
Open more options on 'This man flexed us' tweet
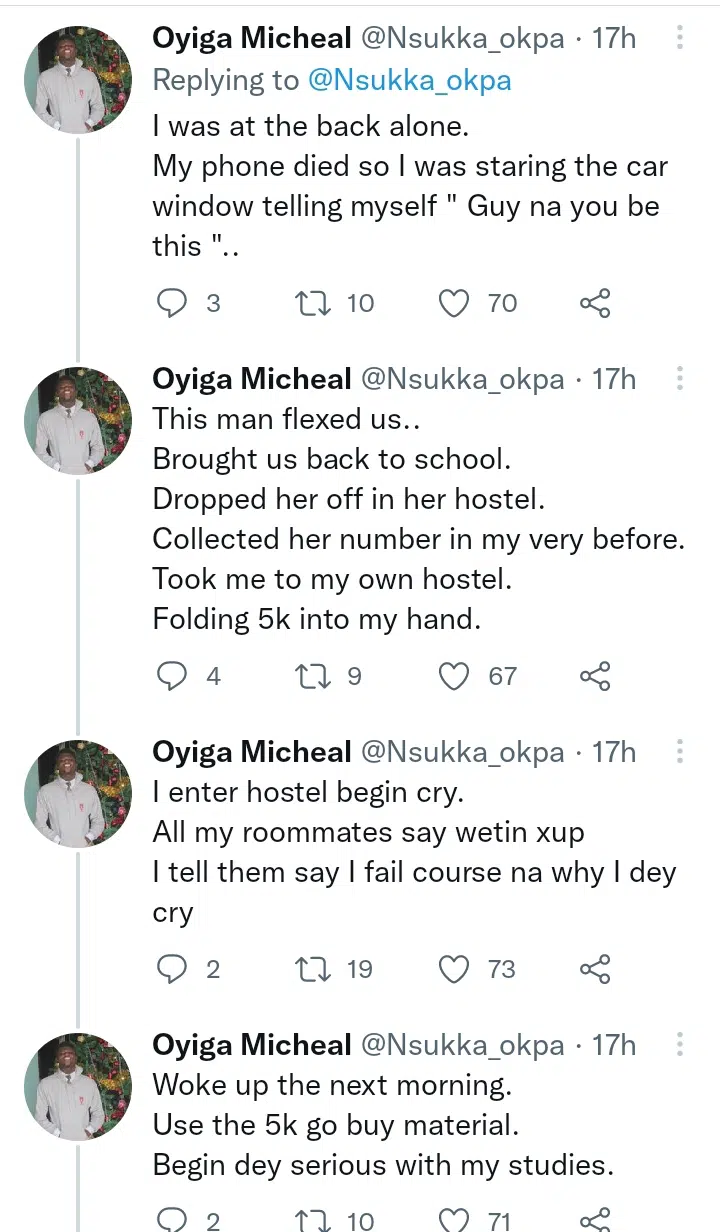coord(680,379)
